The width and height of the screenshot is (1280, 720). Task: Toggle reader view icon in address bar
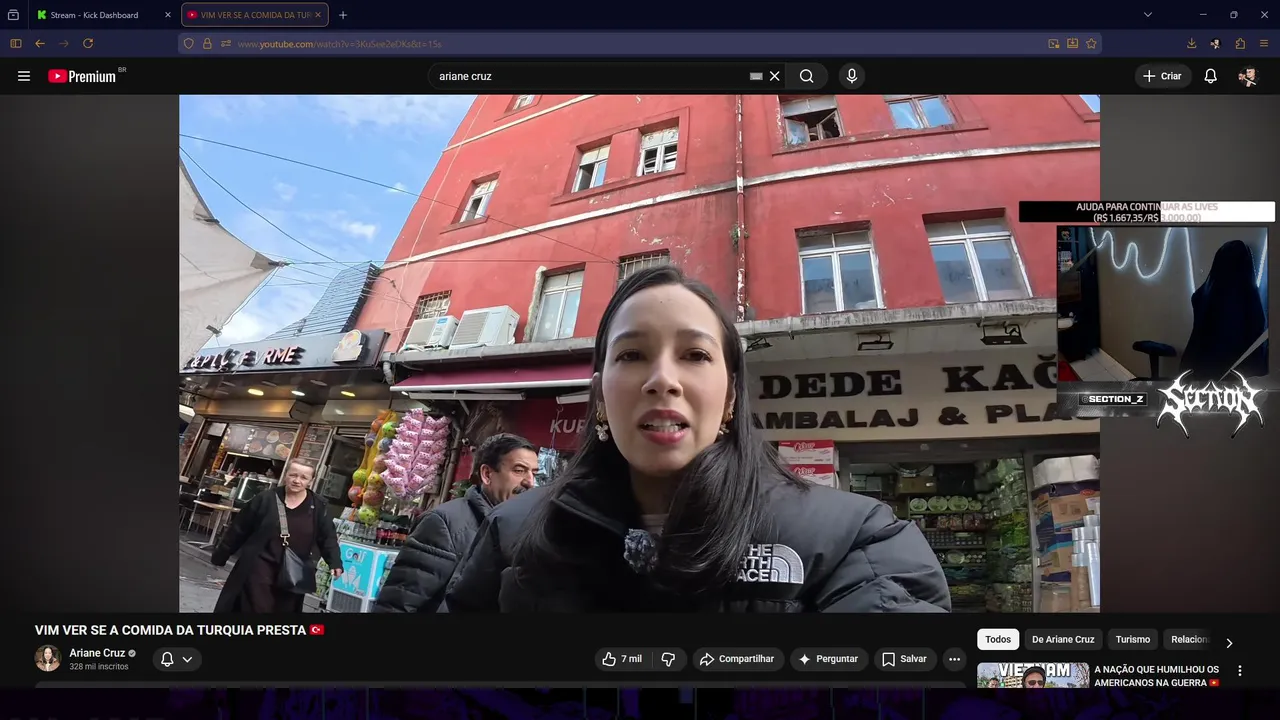(x=1072, y=44)
